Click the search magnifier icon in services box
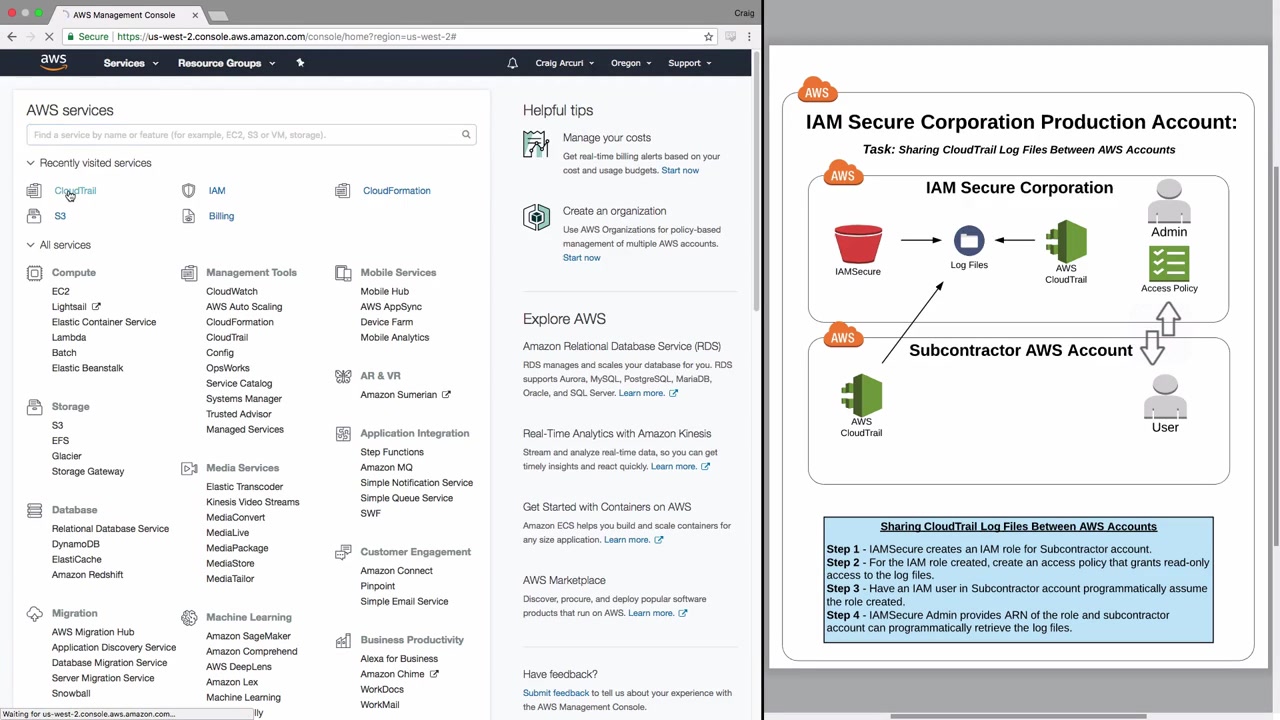 point(466,135)
